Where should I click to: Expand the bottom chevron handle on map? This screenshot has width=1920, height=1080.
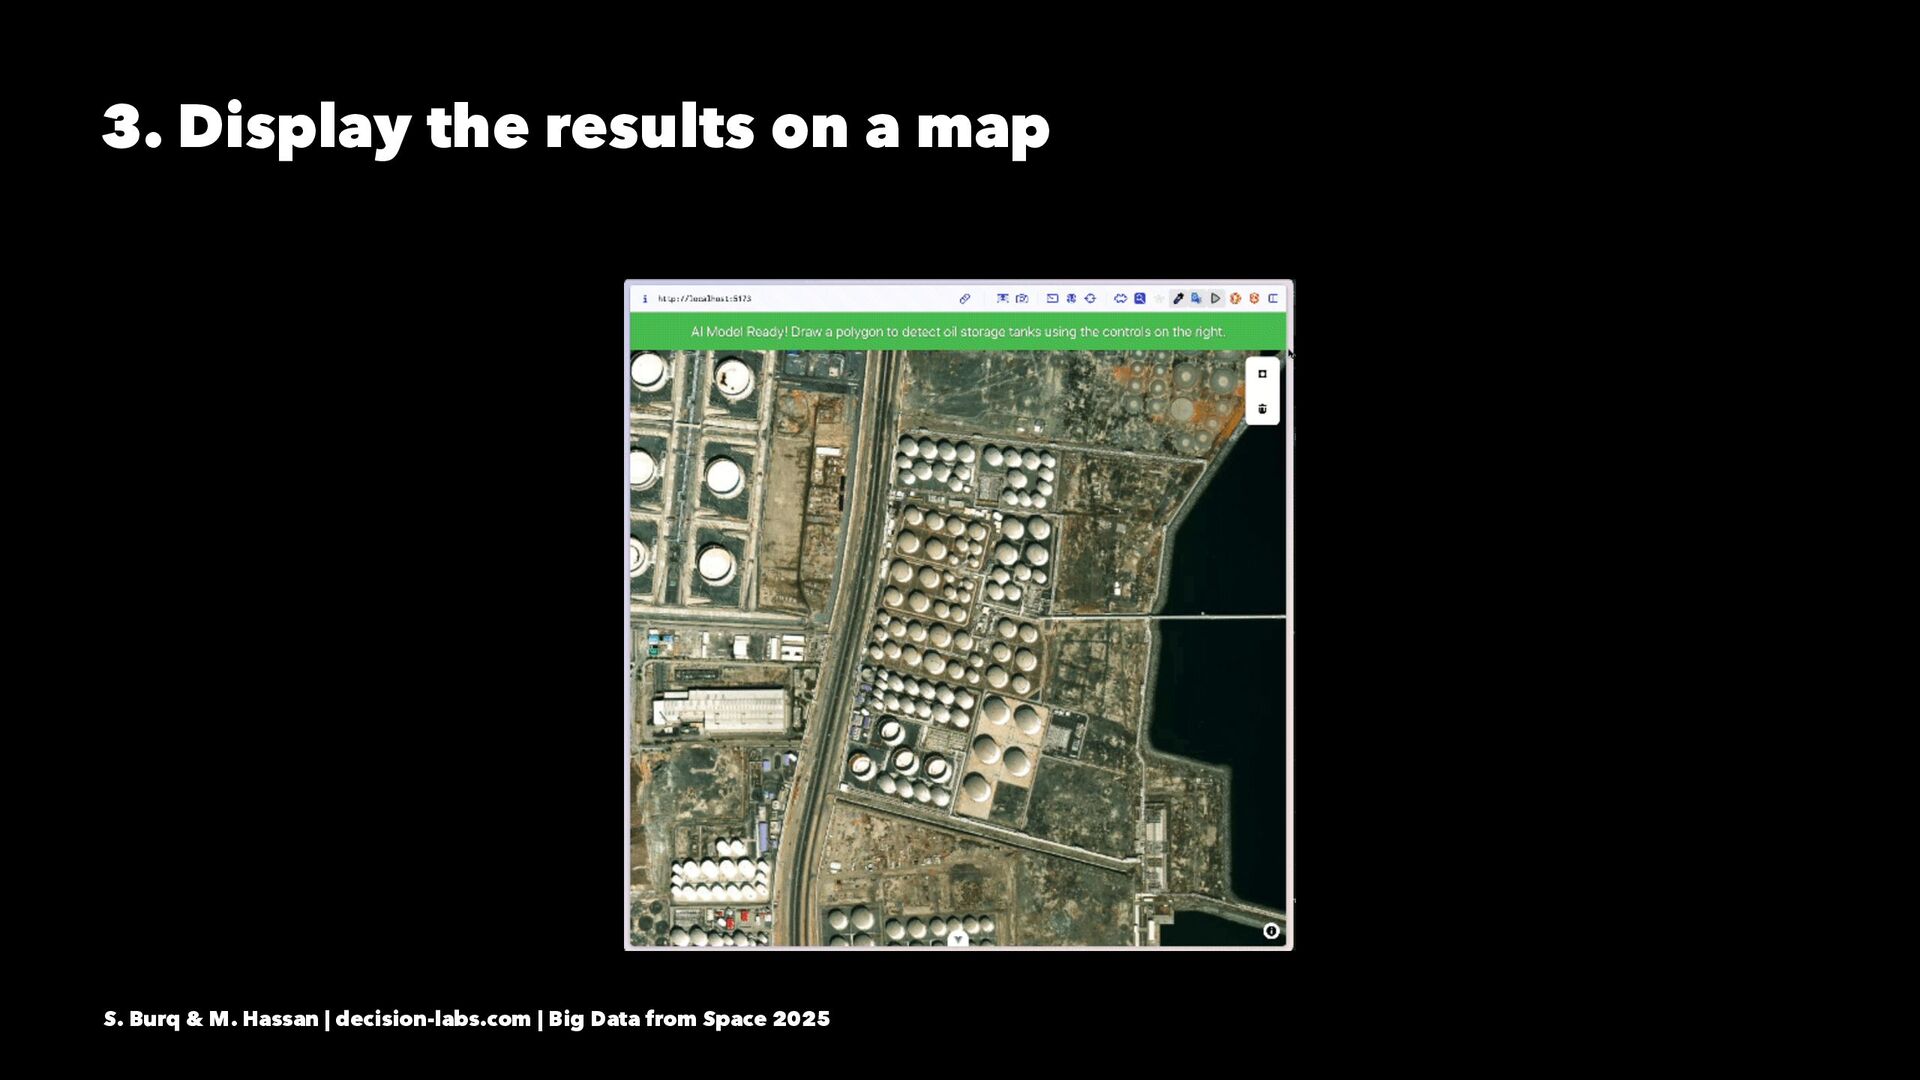tap(958, 939)
